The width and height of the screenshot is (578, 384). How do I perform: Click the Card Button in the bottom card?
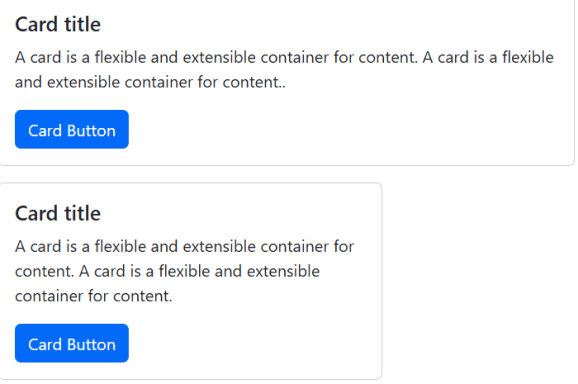tap(72, 343)
